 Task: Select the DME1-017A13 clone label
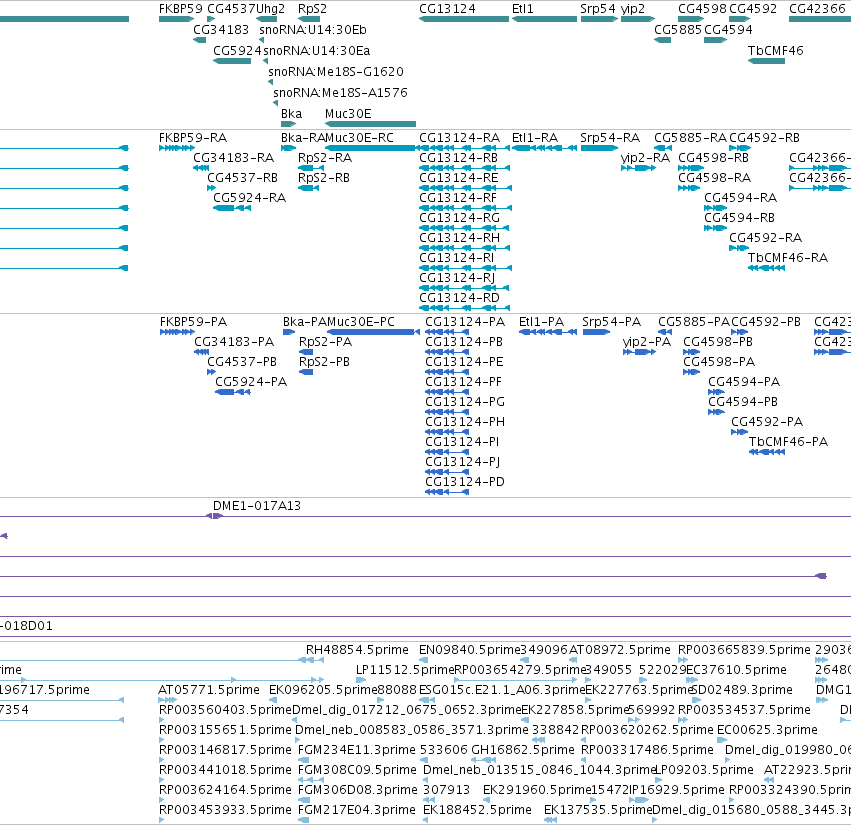pyautogui.click(x=257, y=506)
